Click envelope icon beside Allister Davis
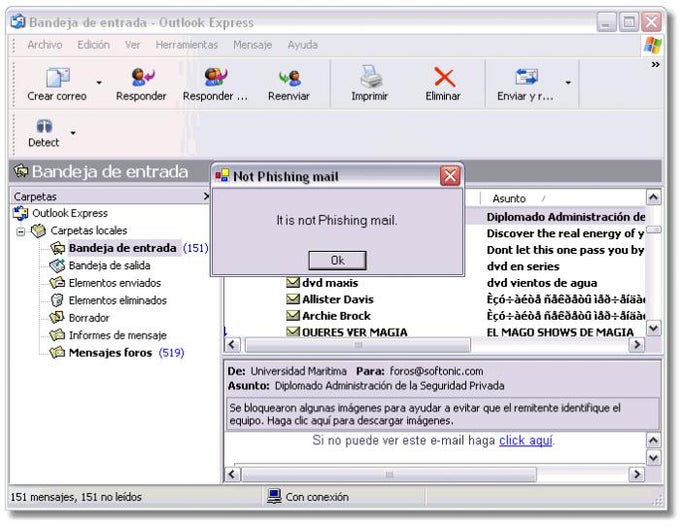Viewport: 680px width, 527px height. [x=293, y=299]
